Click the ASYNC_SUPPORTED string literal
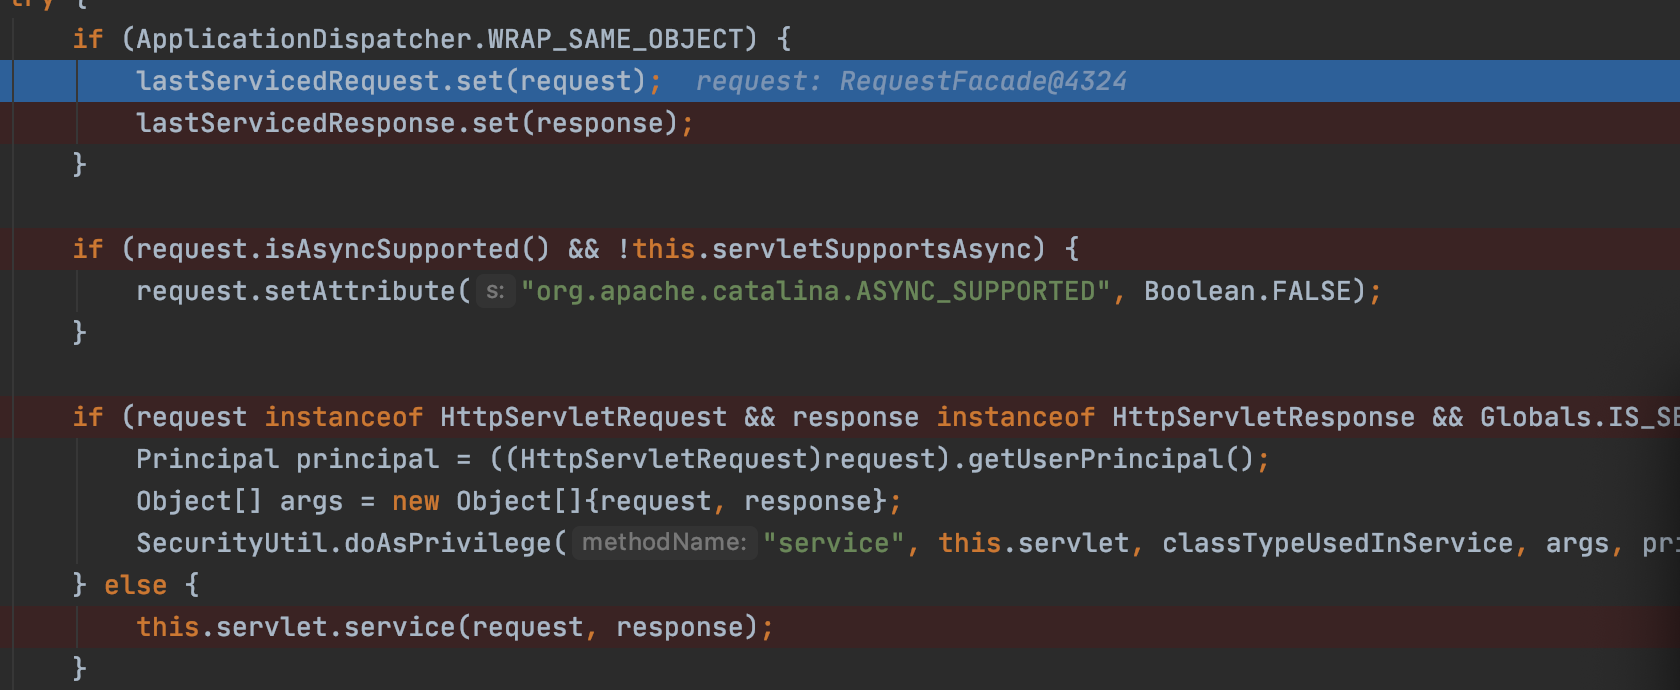1680x690 pixels. click(x=815, y=291)
